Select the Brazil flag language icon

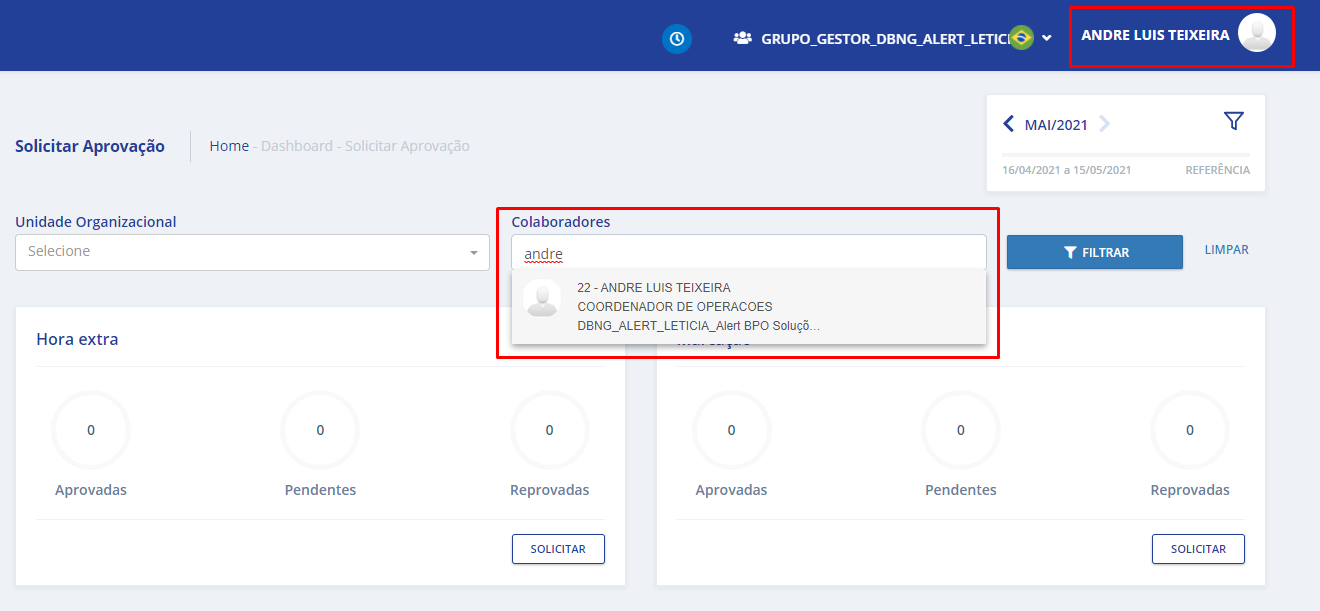coord(1021,38)
